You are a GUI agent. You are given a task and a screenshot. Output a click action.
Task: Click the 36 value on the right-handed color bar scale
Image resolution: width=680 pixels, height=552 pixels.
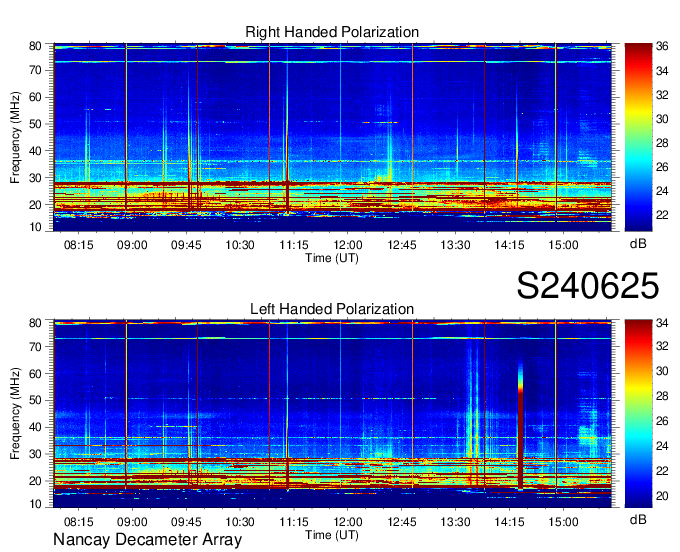662,46
